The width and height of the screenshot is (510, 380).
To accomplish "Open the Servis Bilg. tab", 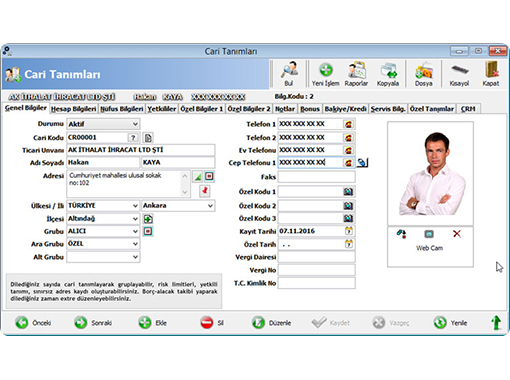I will click(x=388, y=109).
